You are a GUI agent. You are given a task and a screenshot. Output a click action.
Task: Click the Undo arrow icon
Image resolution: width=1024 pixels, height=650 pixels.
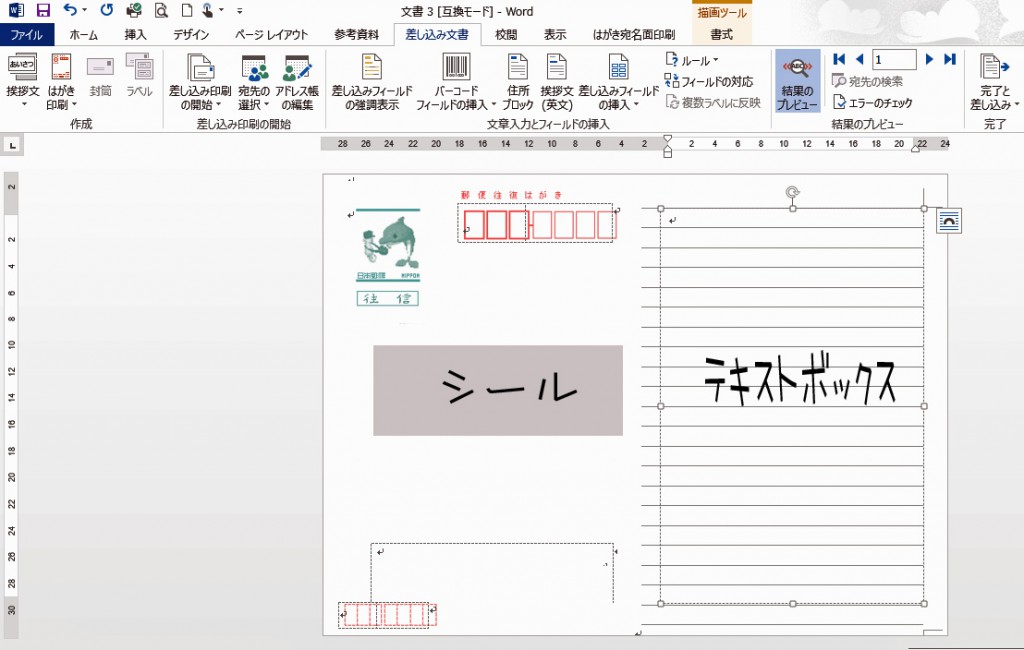(x=69, y=11)
